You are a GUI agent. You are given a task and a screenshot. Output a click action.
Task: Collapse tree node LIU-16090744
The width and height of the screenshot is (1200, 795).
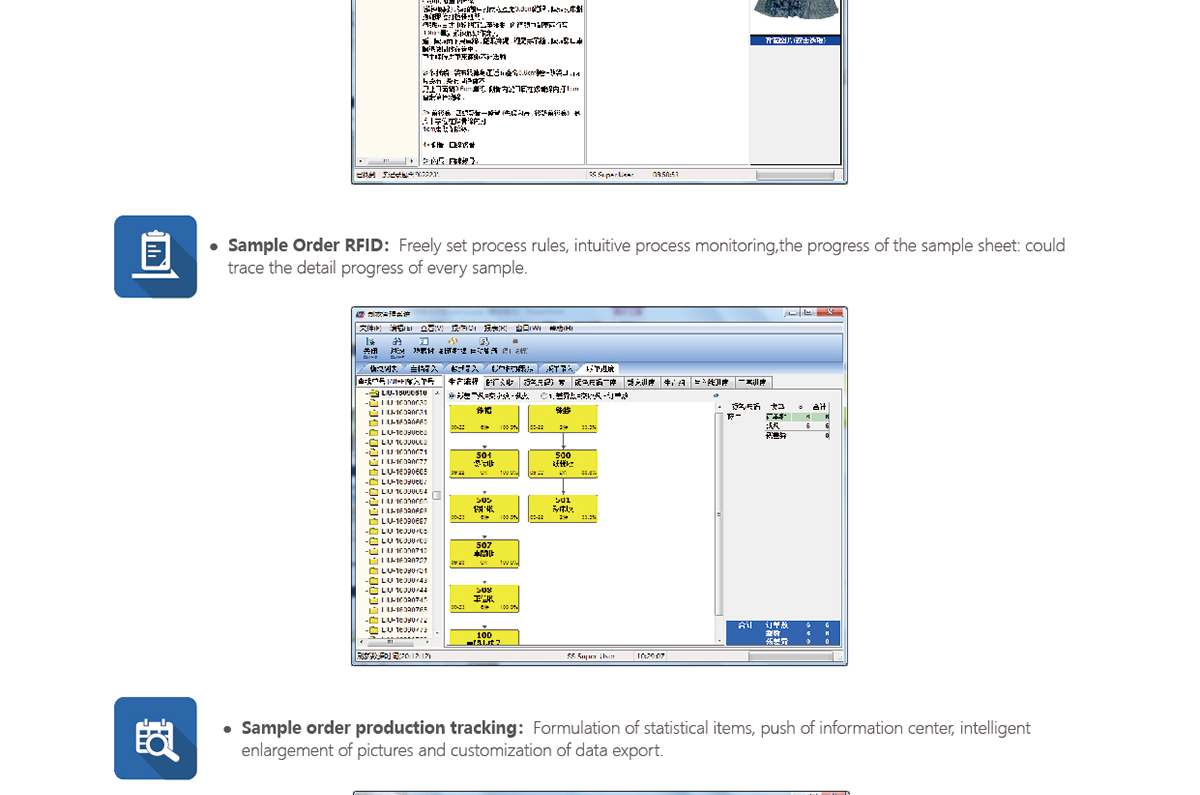coord(367,590)
